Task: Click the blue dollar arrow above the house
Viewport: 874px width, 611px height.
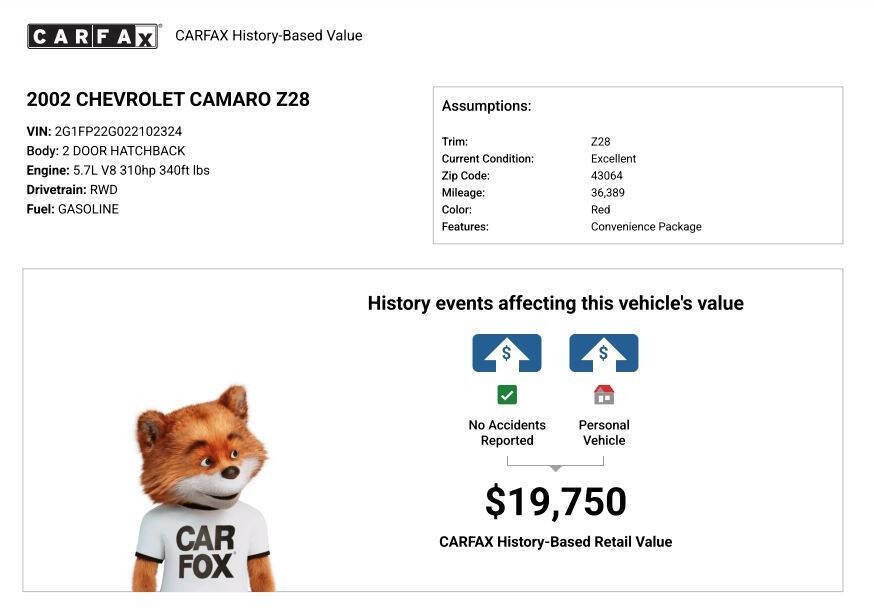Action: (604, 353)
